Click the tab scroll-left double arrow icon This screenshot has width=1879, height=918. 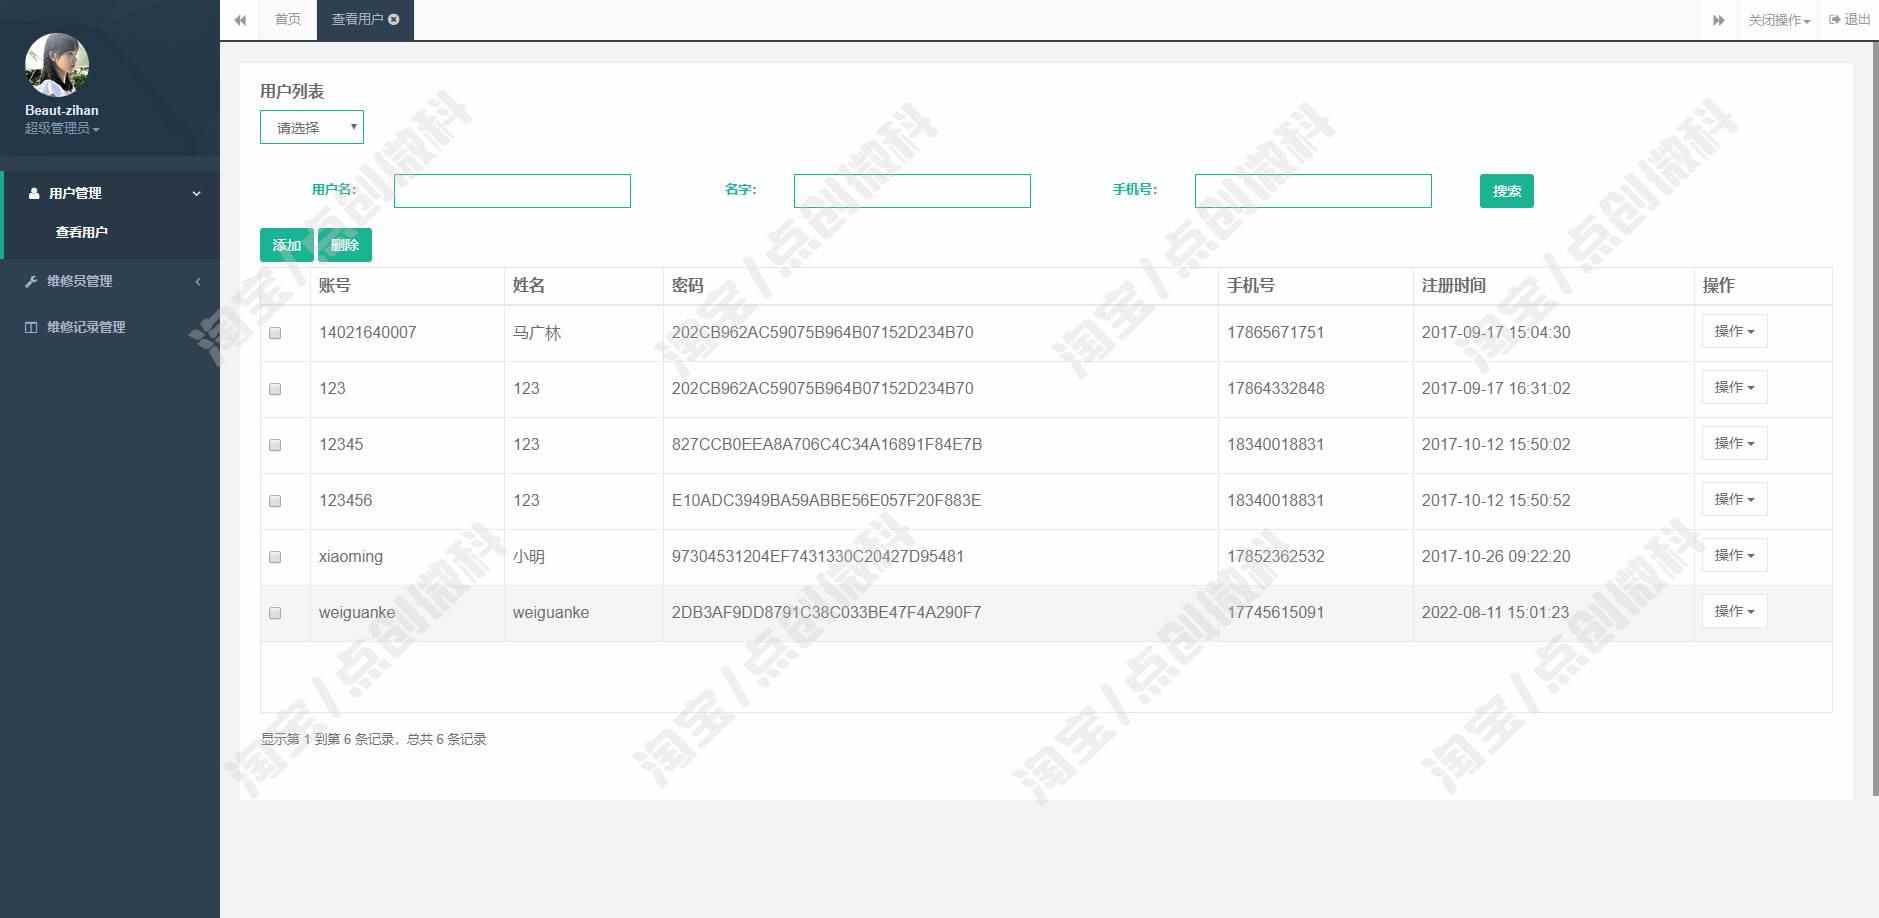[240, 20]
